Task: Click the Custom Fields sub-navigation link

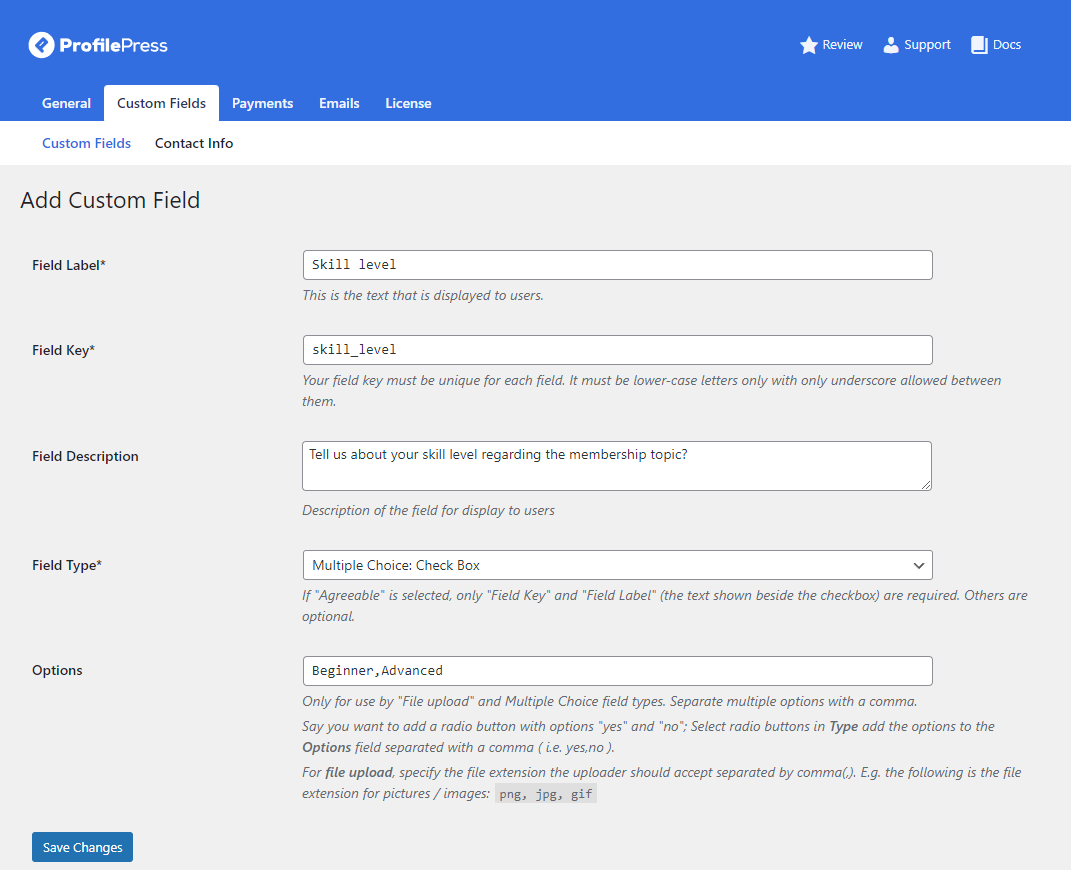Action: (86, 143)
